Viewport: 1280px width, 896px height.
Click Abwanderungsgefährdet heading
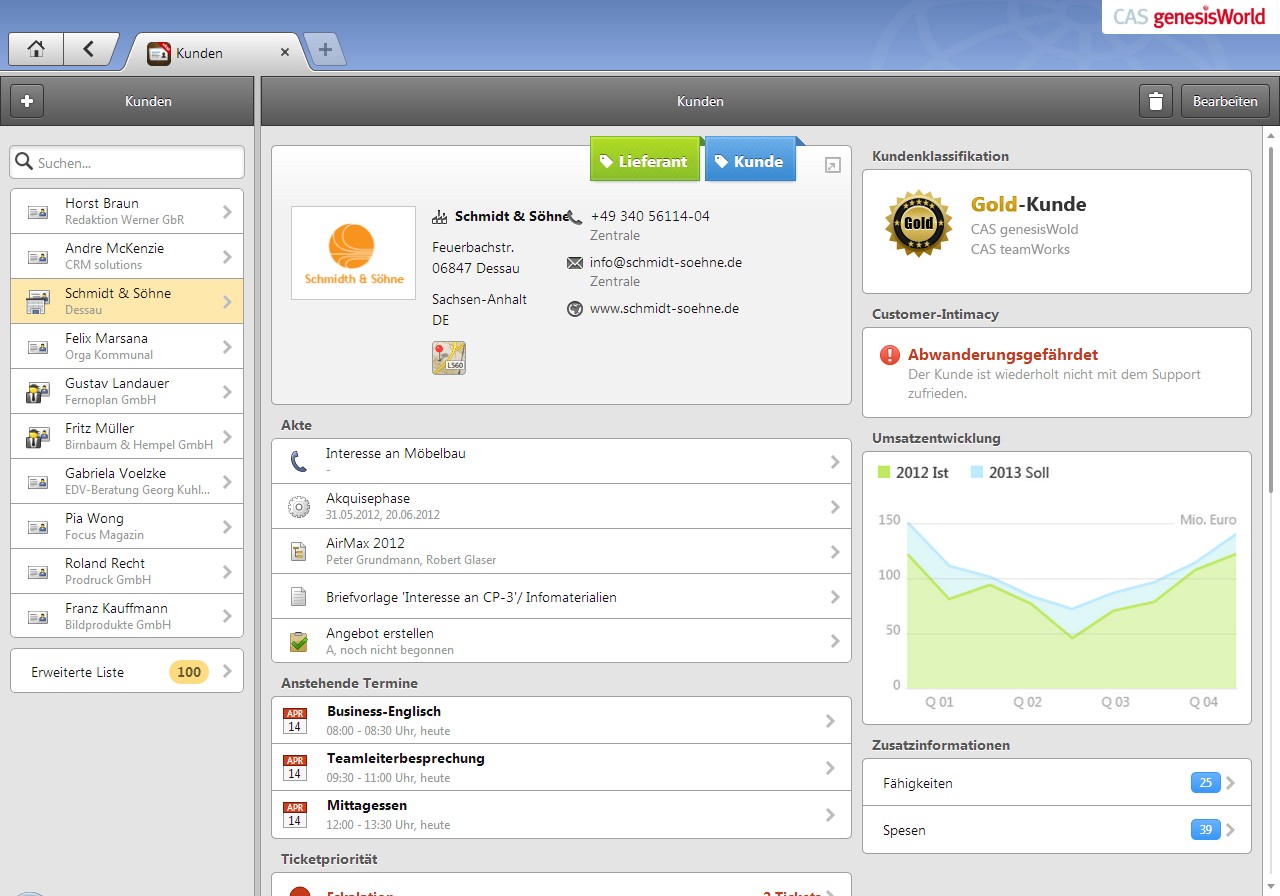(x=1003, y=354)
